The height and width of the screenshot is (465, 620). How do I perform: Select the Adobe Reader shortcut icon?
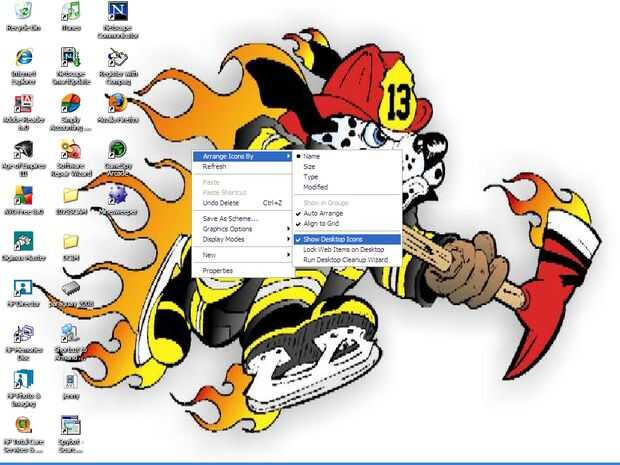click(23, 104)
